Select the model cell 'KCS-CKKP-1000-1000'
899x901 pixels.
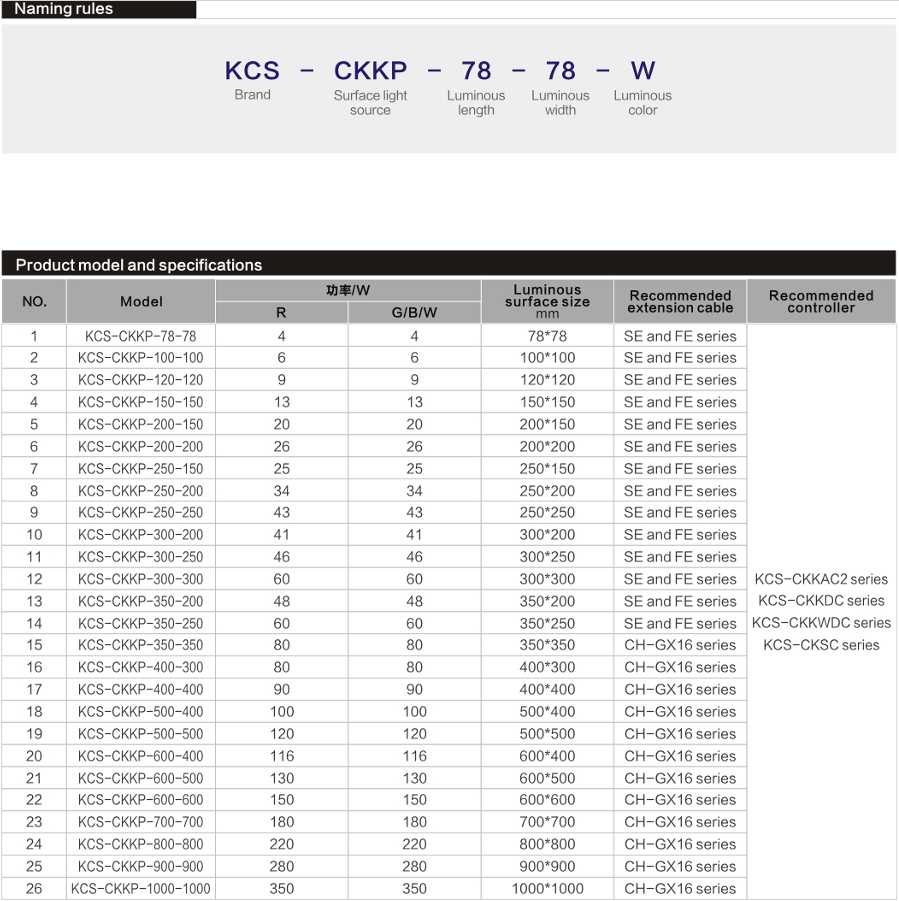point(141,889)
